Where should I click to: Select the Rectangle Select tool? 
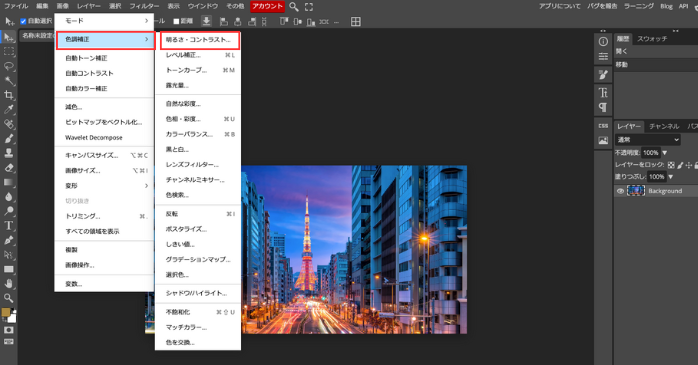pyautogui.click(x=8, y=52)
